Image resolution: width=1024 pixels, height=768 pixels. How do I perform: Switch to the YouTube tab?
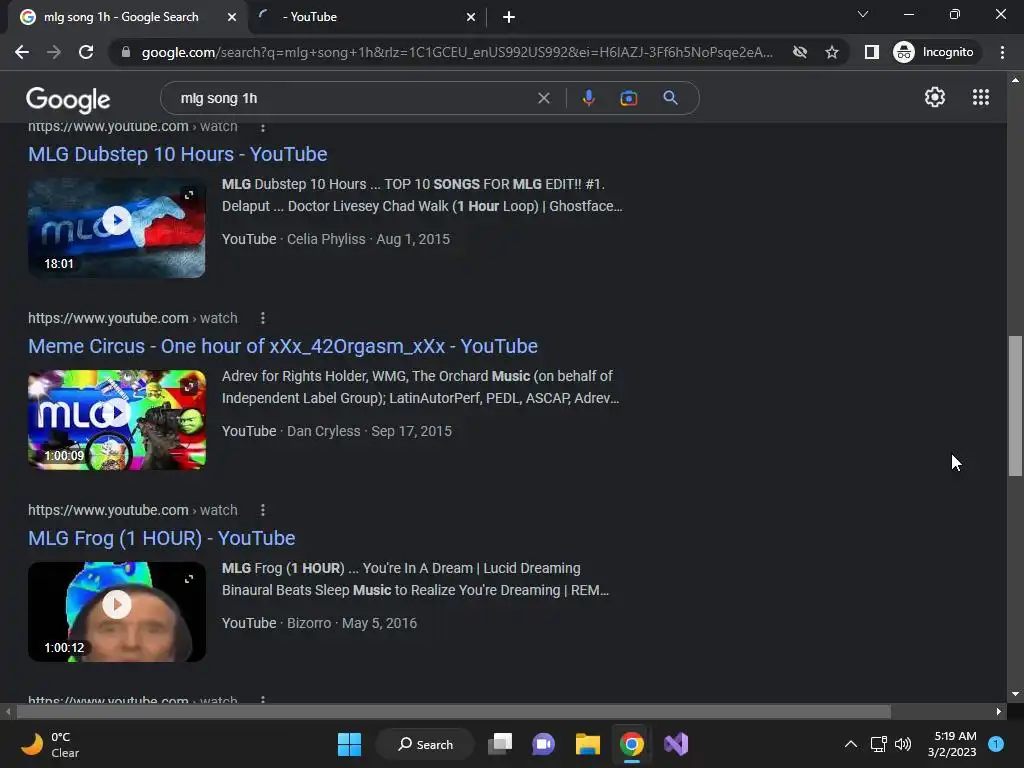366,17
